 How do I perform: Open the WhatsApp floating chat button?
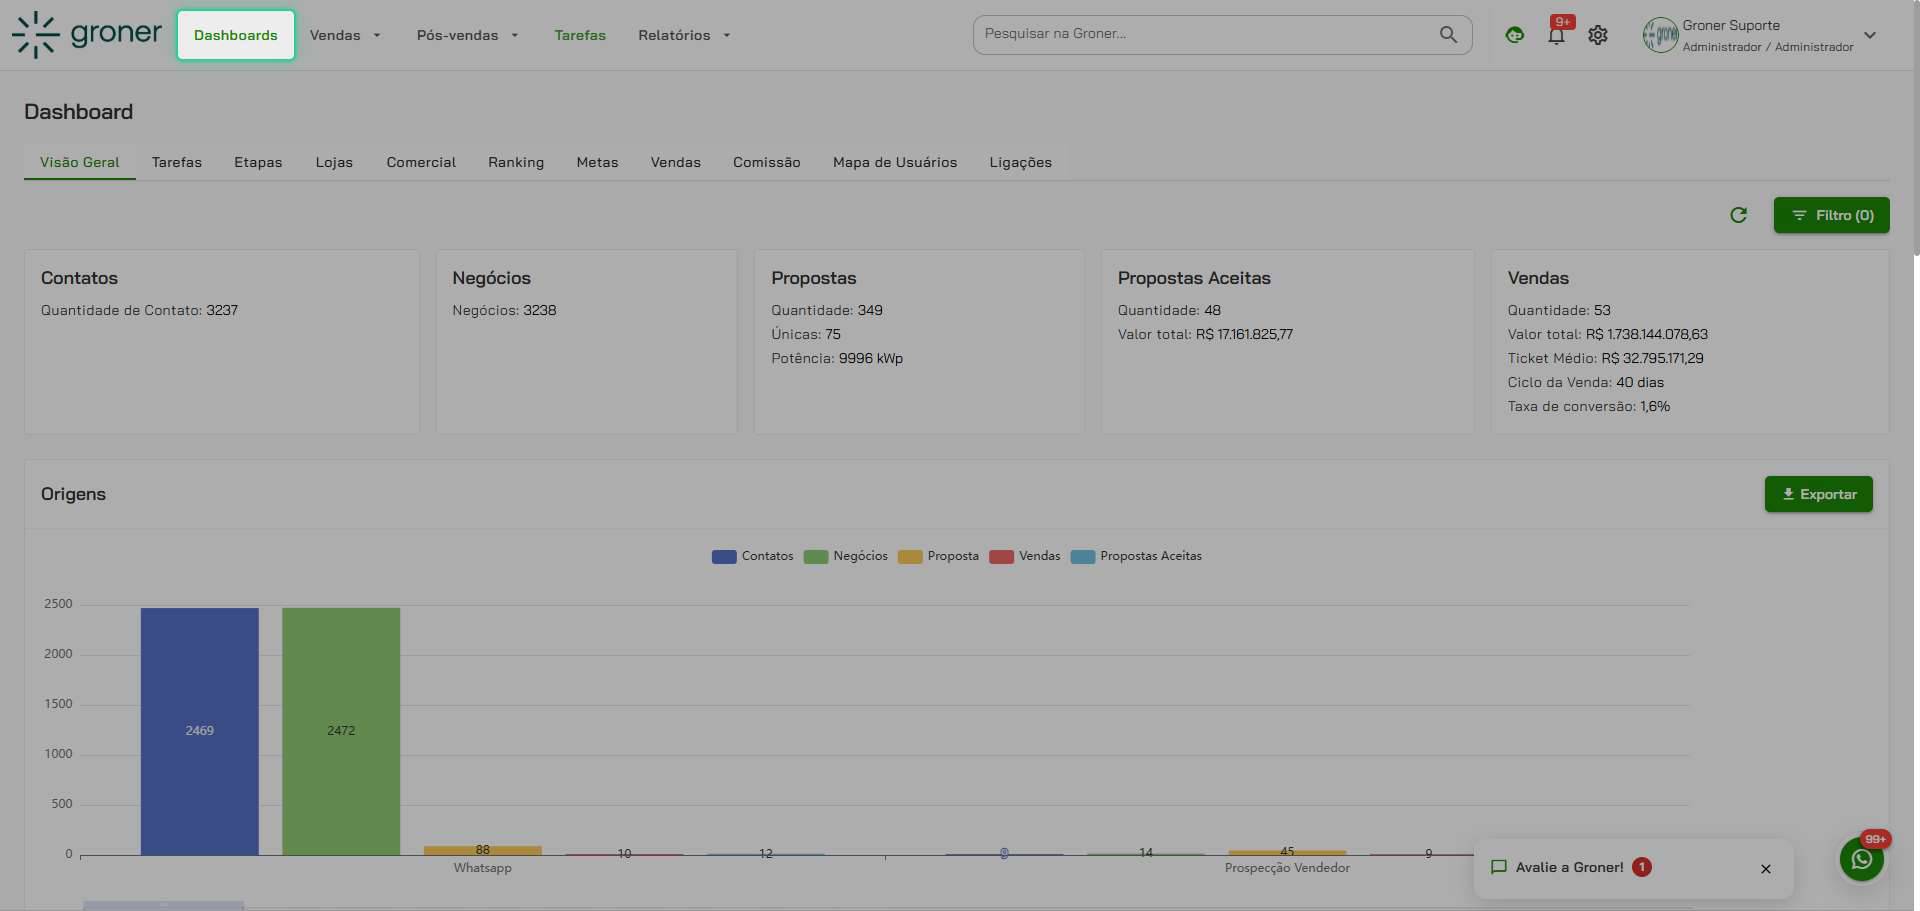point(1862,859)
